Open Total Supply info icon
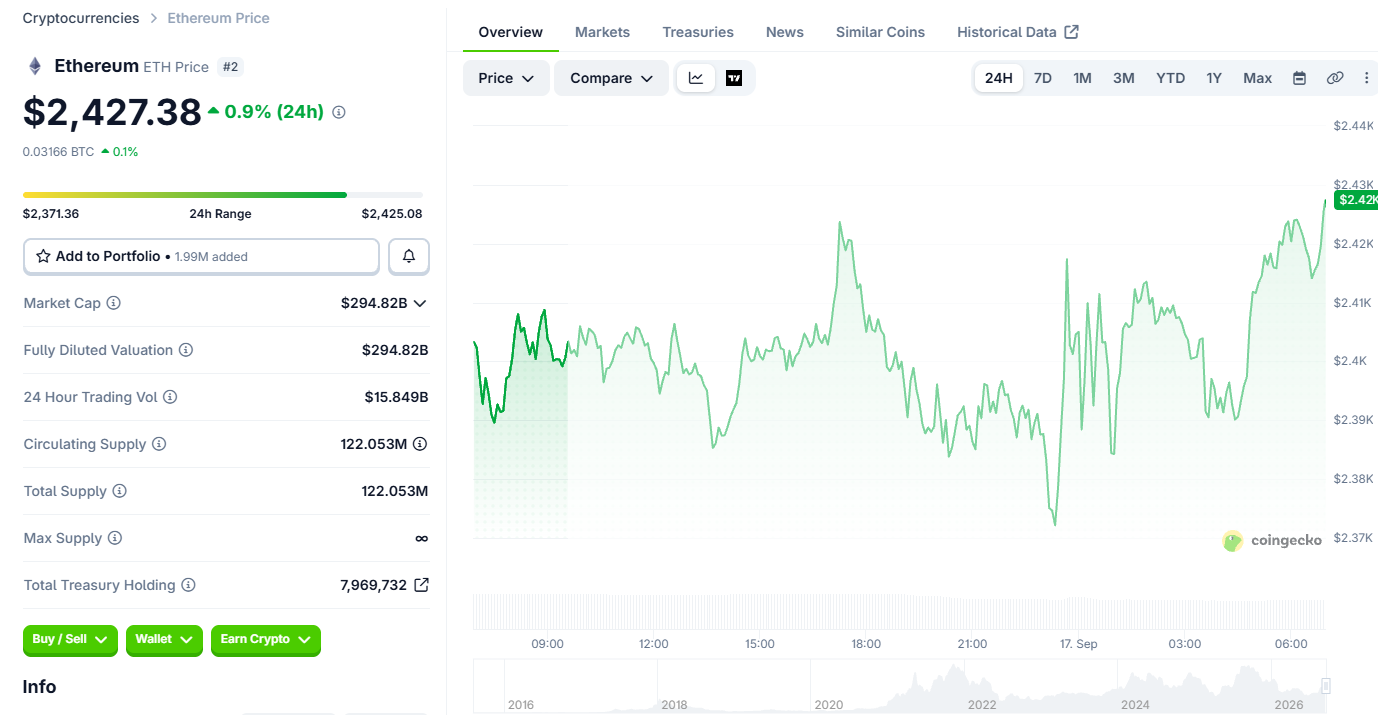 pos(120,491)
